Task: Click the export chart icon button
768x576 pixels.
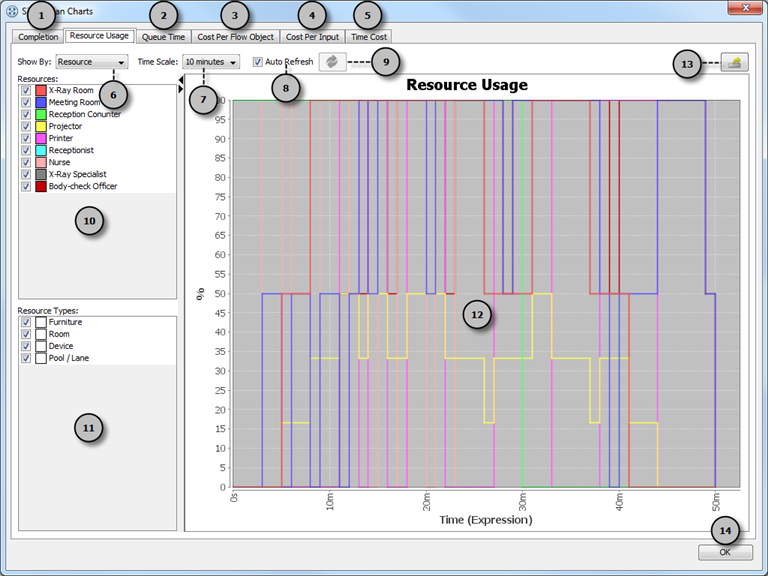Action: pos(734,62)
